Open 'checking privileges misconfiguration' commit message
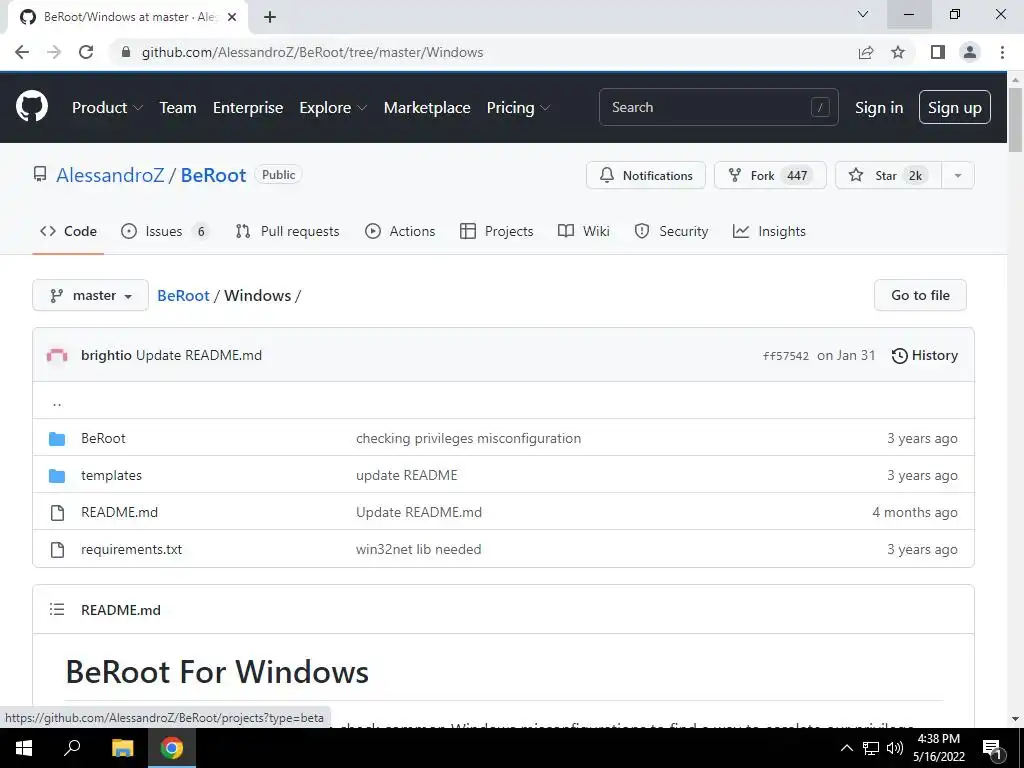 pos(468,438)
